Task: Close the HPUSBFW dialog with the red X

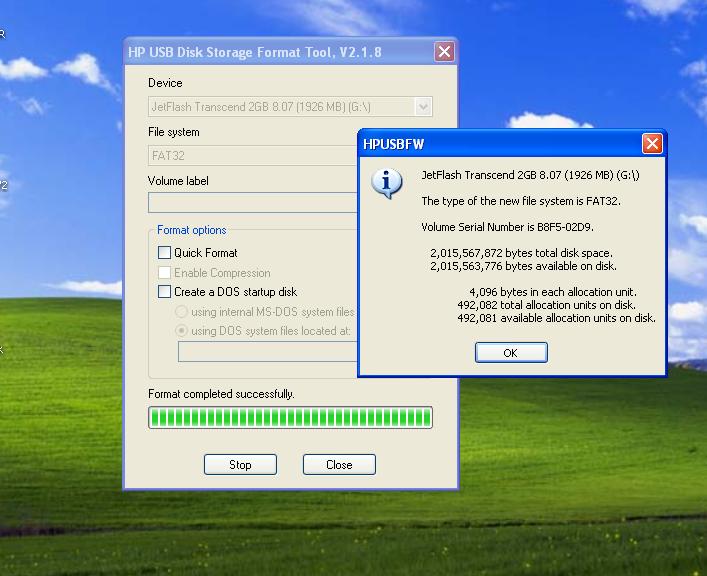Action: tap(652, 144)
